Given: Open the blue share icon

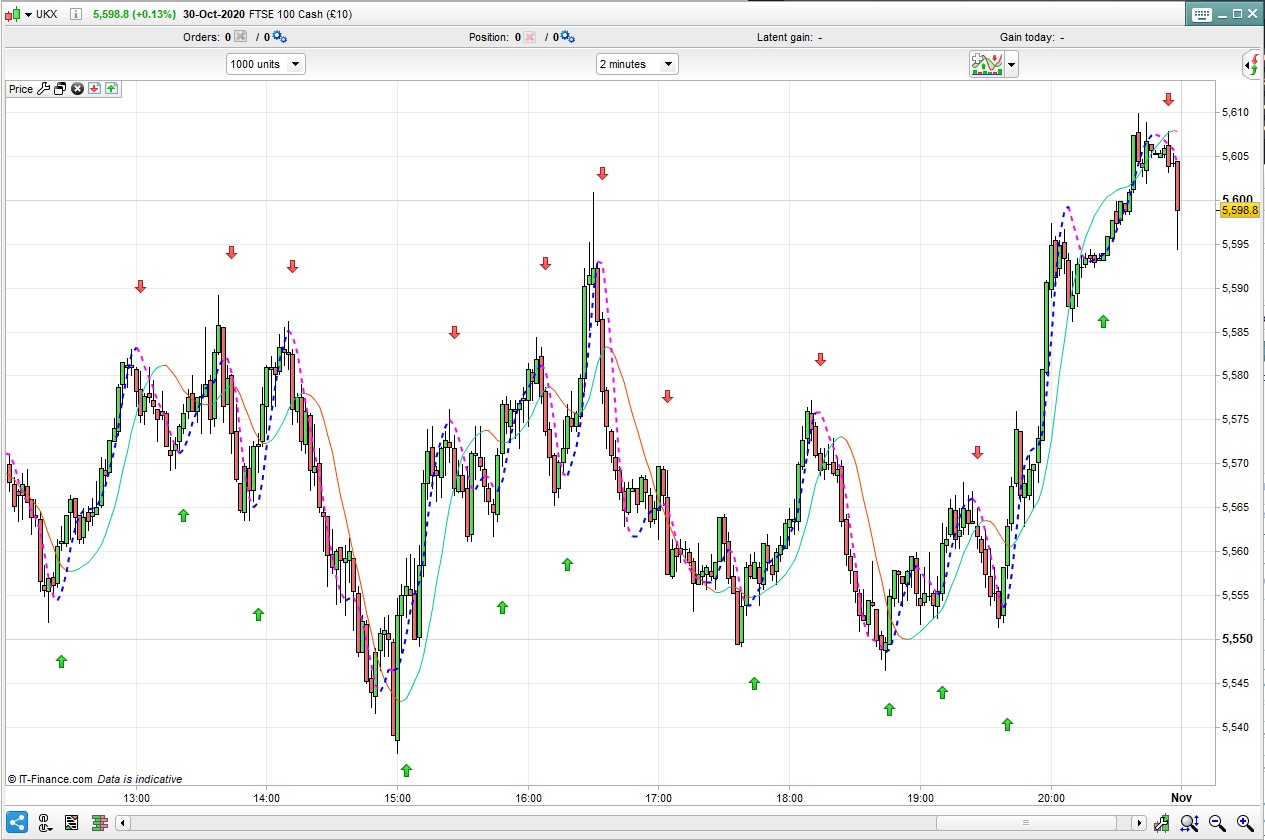Looking at the screenshot, I should pyautogui.click(x=18, y=823).
